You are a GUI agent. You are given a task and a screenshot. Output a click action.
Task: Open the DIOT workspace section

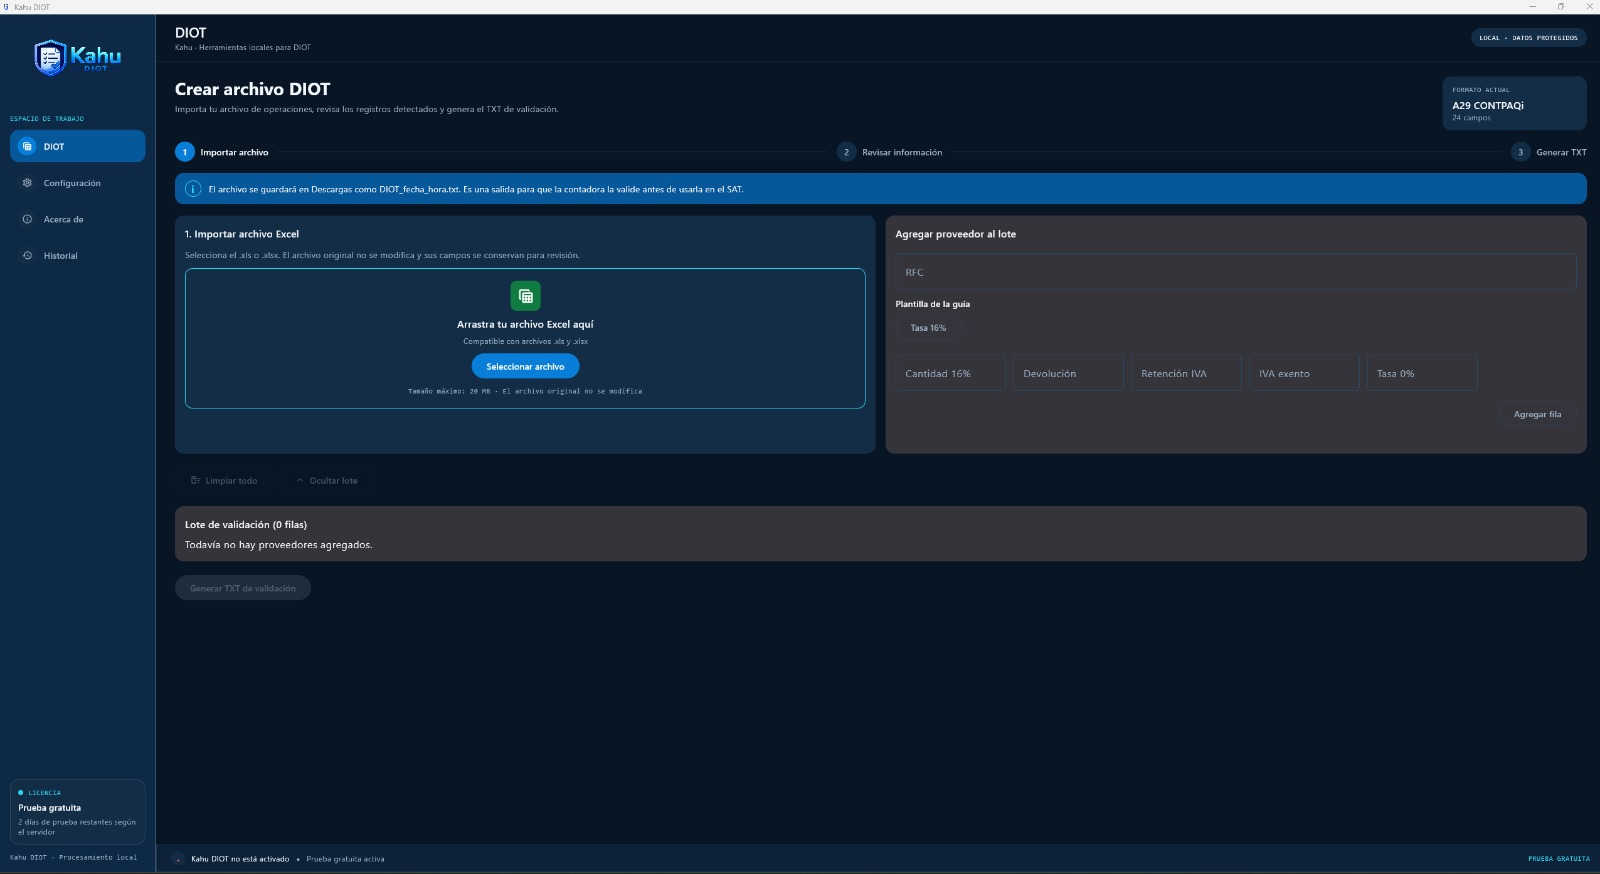pyautogui.click(x=78, y=146)
